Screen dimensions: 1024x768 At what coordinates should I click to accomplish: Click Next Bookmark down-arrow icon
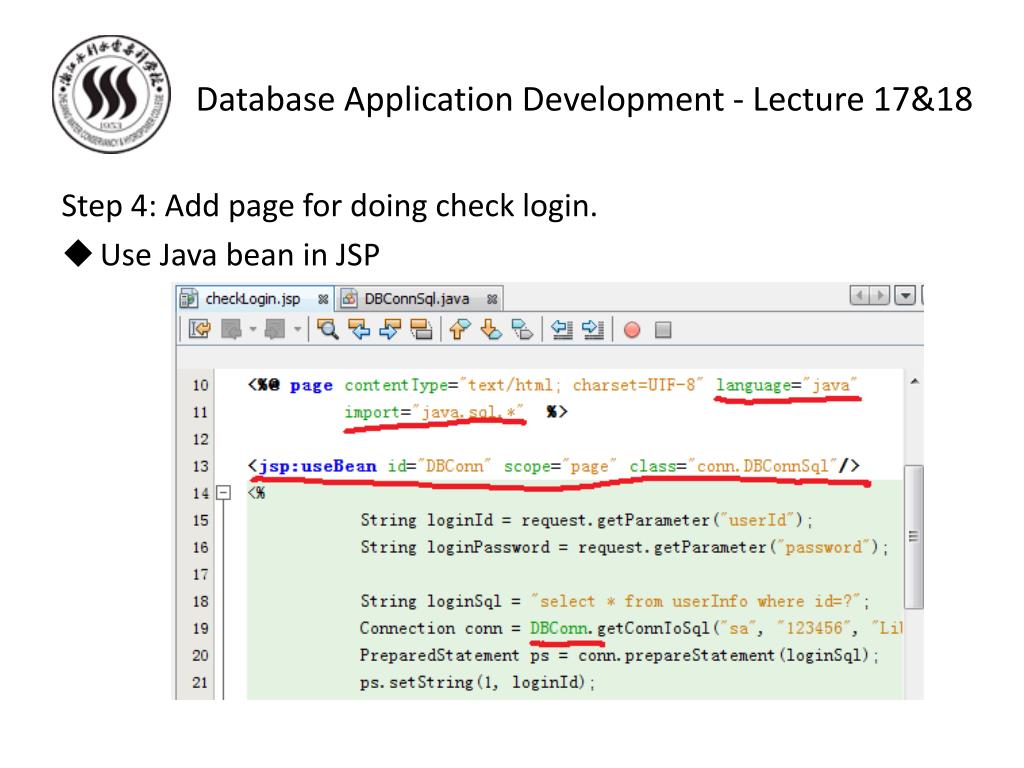[491, 329]
